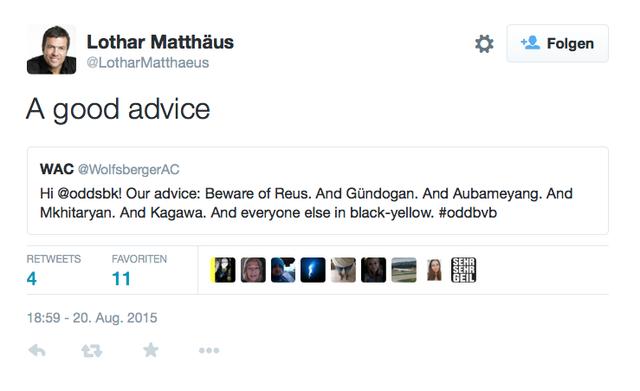640x391 pixels.
Task: Open the more options ellipsis icon
Action: click(x=209, y=350)
